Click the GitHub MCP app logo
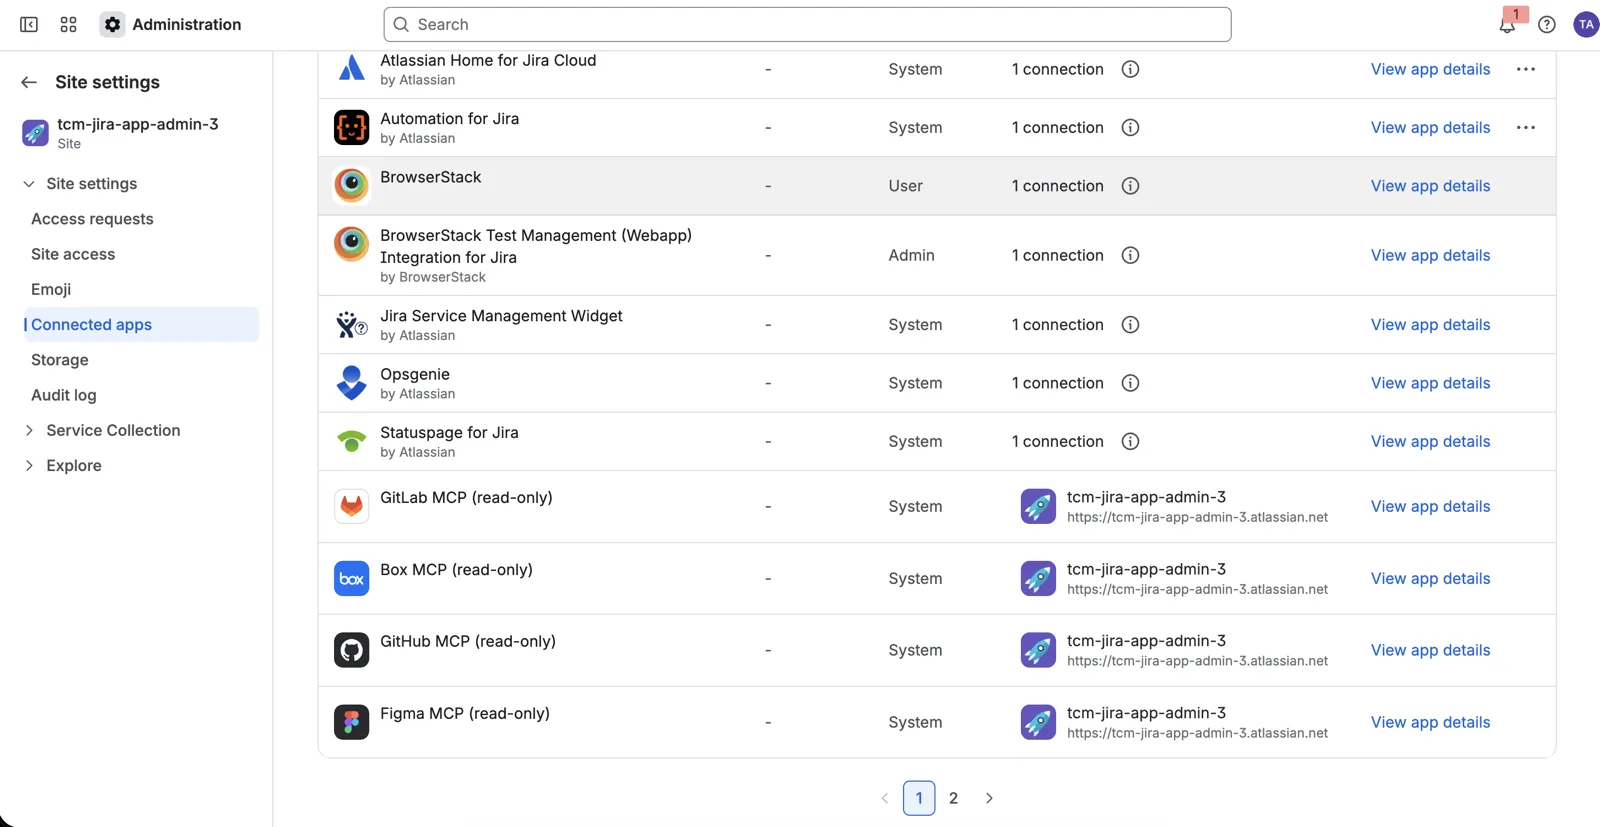 pyautogui.click(x=351, y=650)
